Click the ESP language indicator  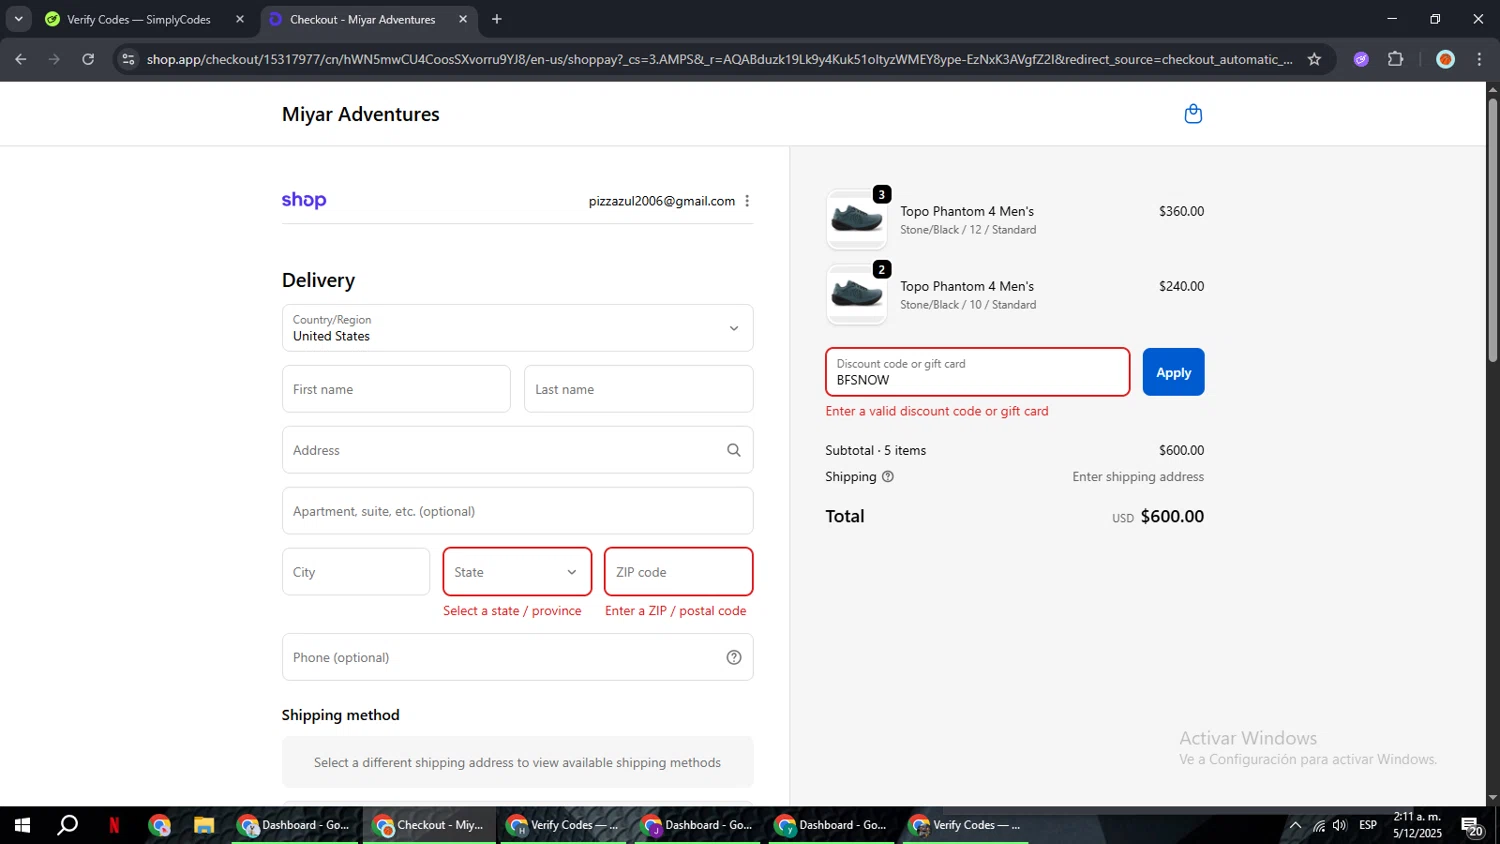[1368, 825]
